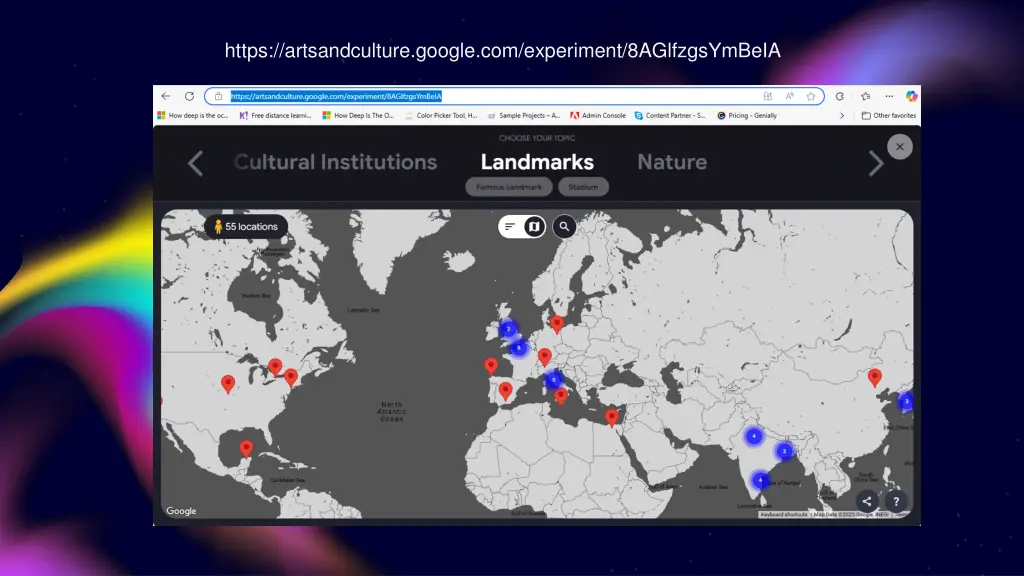Open the Pricing - Genially bookmark

747,116
